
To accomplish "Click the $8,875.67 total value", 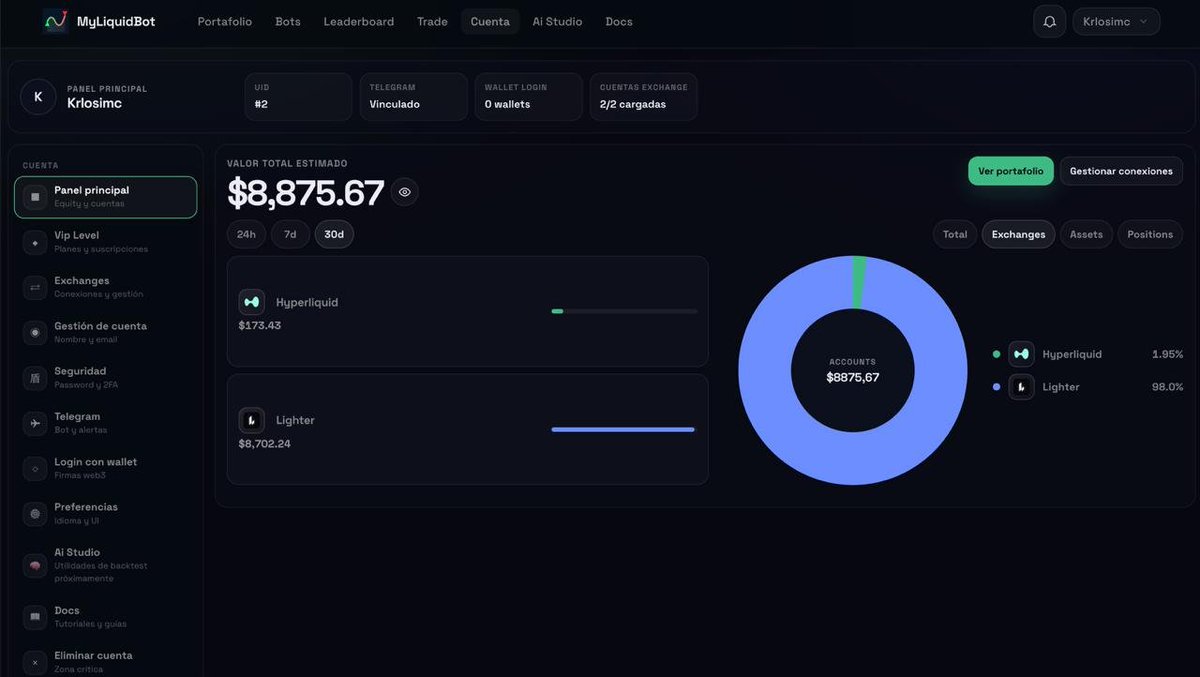I will 306,193.
